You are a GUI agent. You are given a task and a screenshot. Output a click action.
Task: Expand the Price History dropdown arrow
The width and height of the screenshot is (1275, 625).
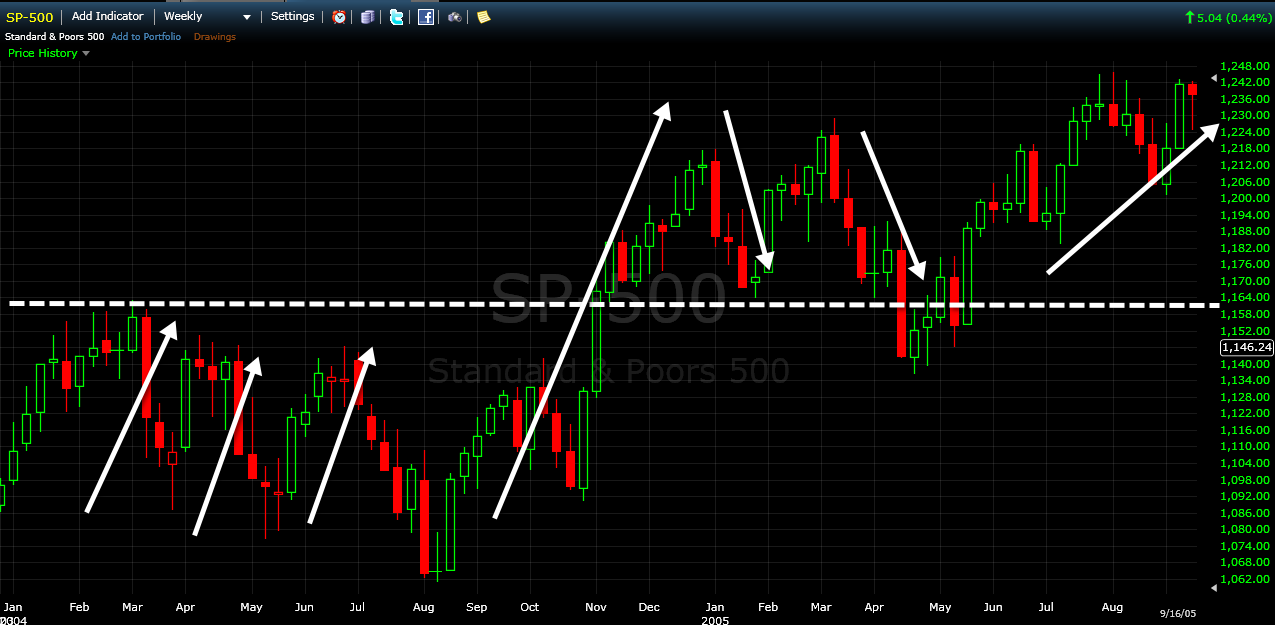pyautogui.click(x=86, y=54)
